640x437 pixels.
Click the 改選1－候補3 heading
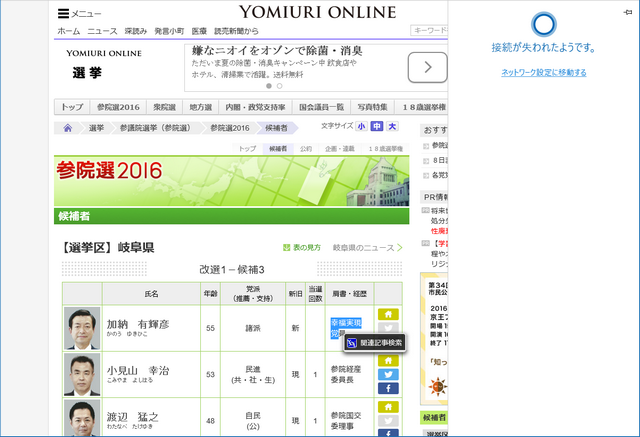(231, 270)
